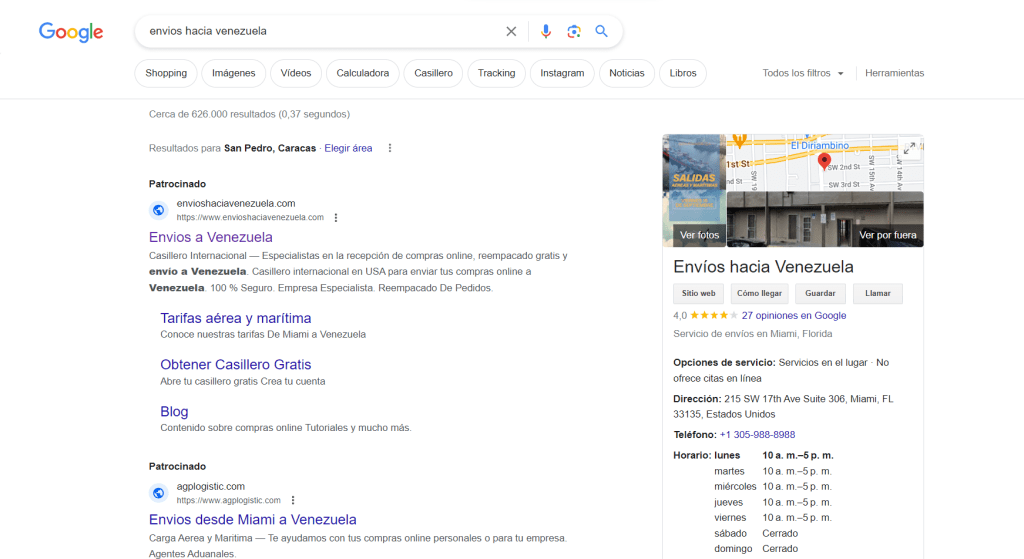Switch to the Noticias filter
Viewport: 1024px width, 559px height.
626,73
